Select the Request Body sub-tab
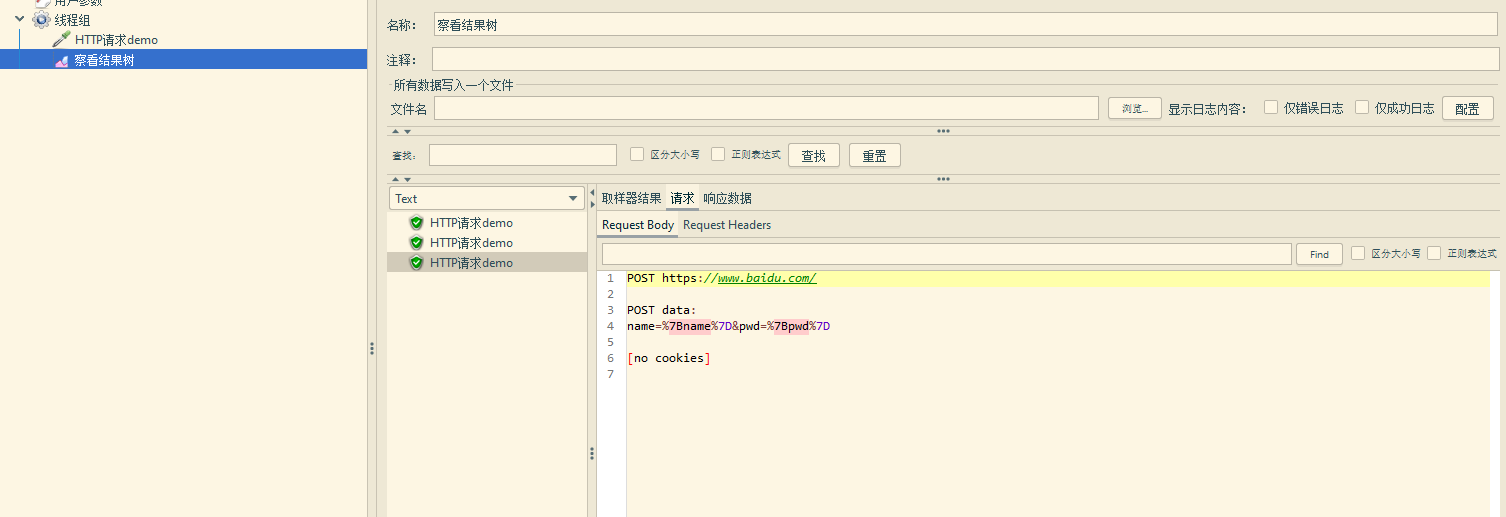This screenshot has height=517, width=1506. 638,225
